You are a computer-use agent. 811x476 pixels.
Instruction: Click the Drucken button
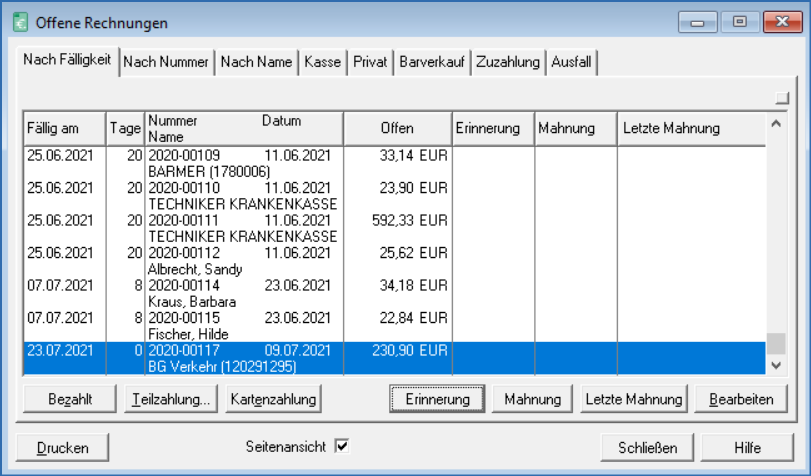pyautogui.click(x=64, y=447)
